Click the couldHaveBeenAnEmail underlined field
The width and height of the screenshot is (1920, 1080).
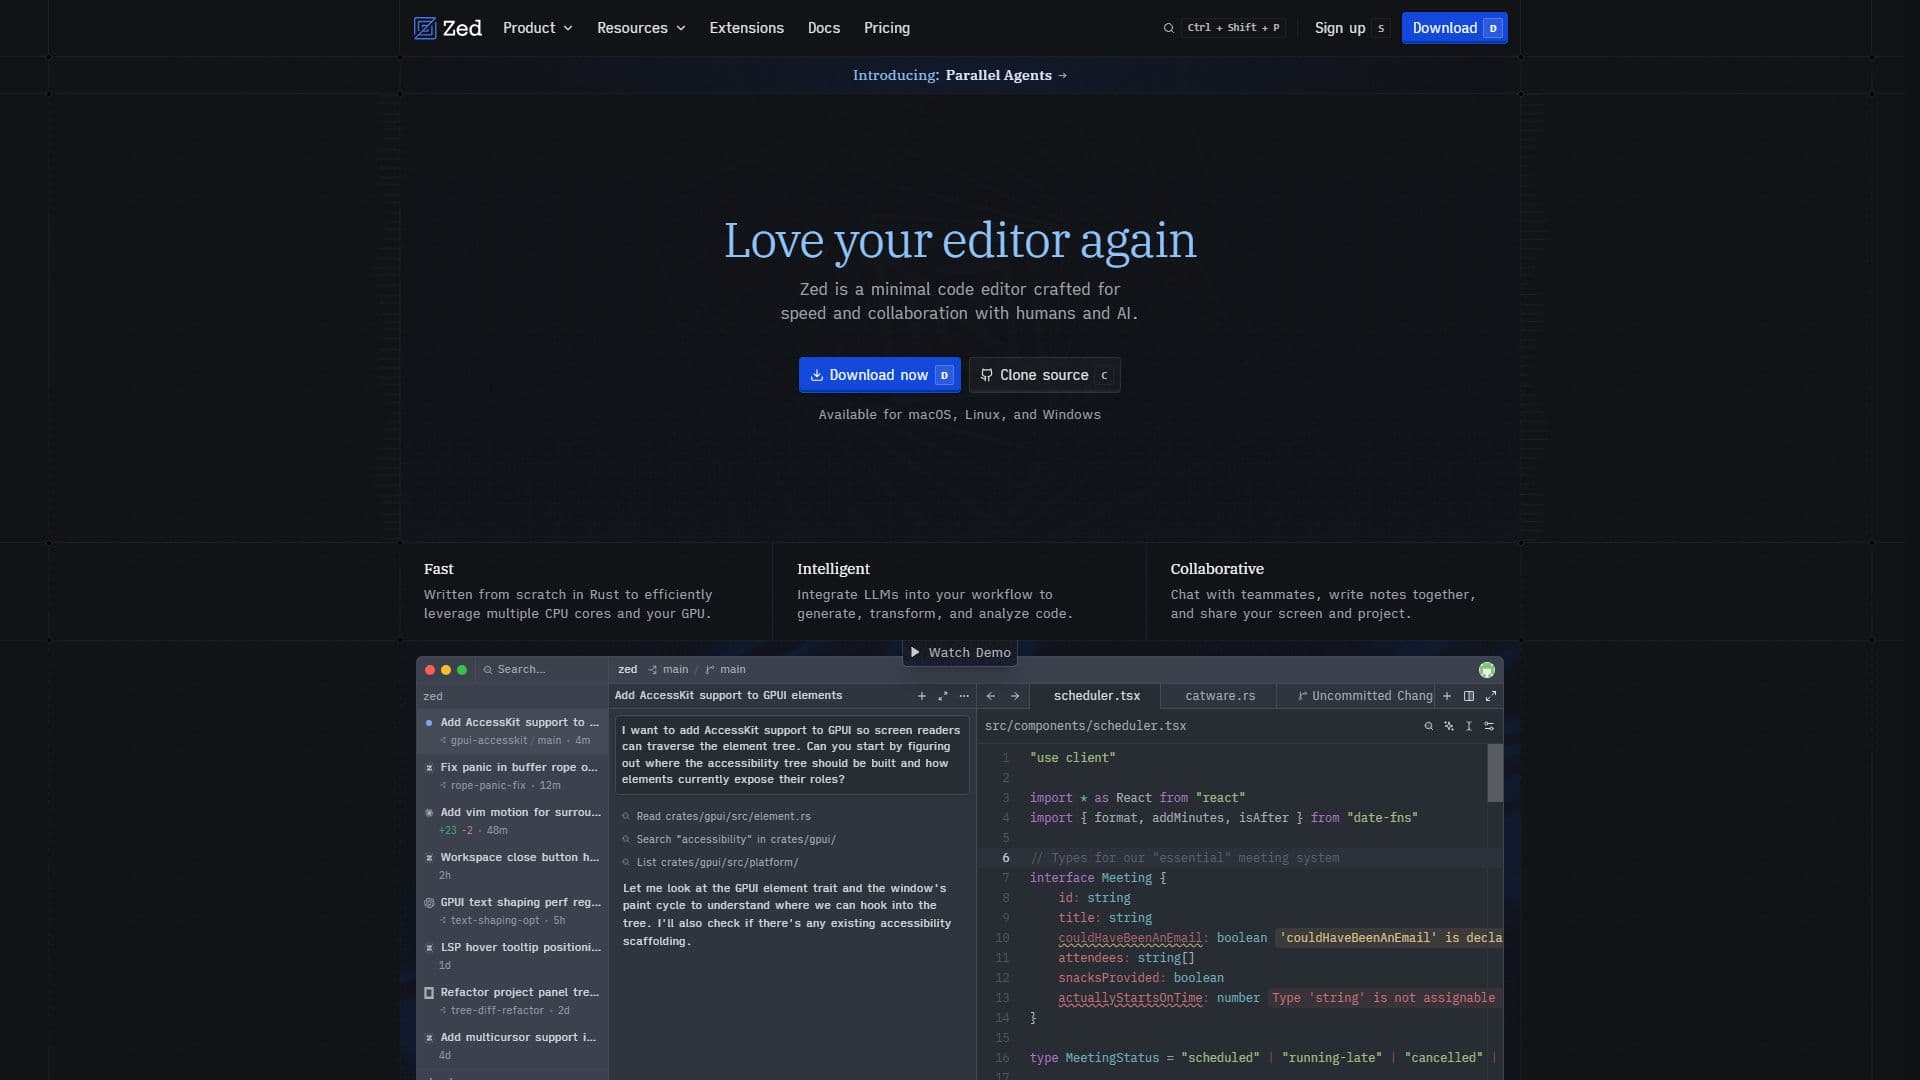point(1130,938)
